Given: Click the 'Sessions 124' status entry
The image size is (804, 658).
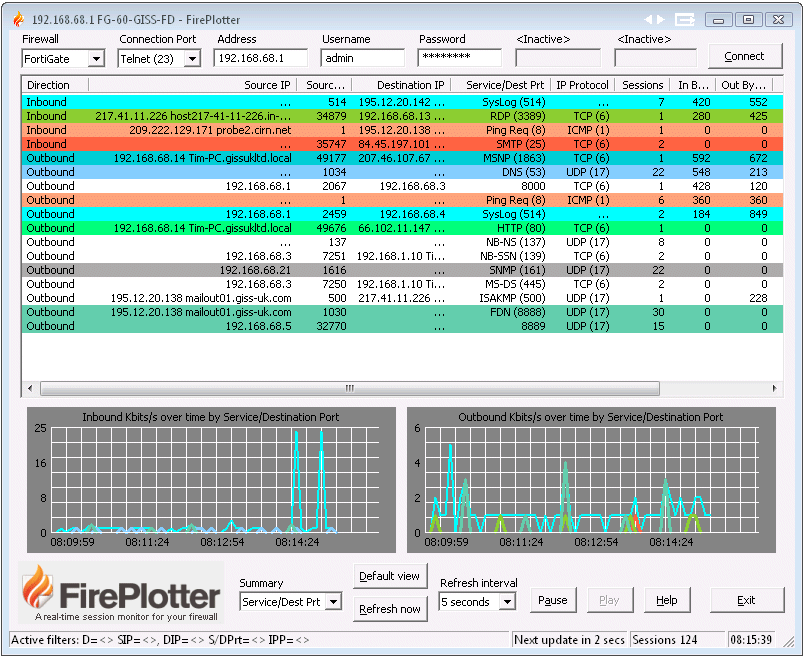Looking at the screenshot, I should (665, 640).
